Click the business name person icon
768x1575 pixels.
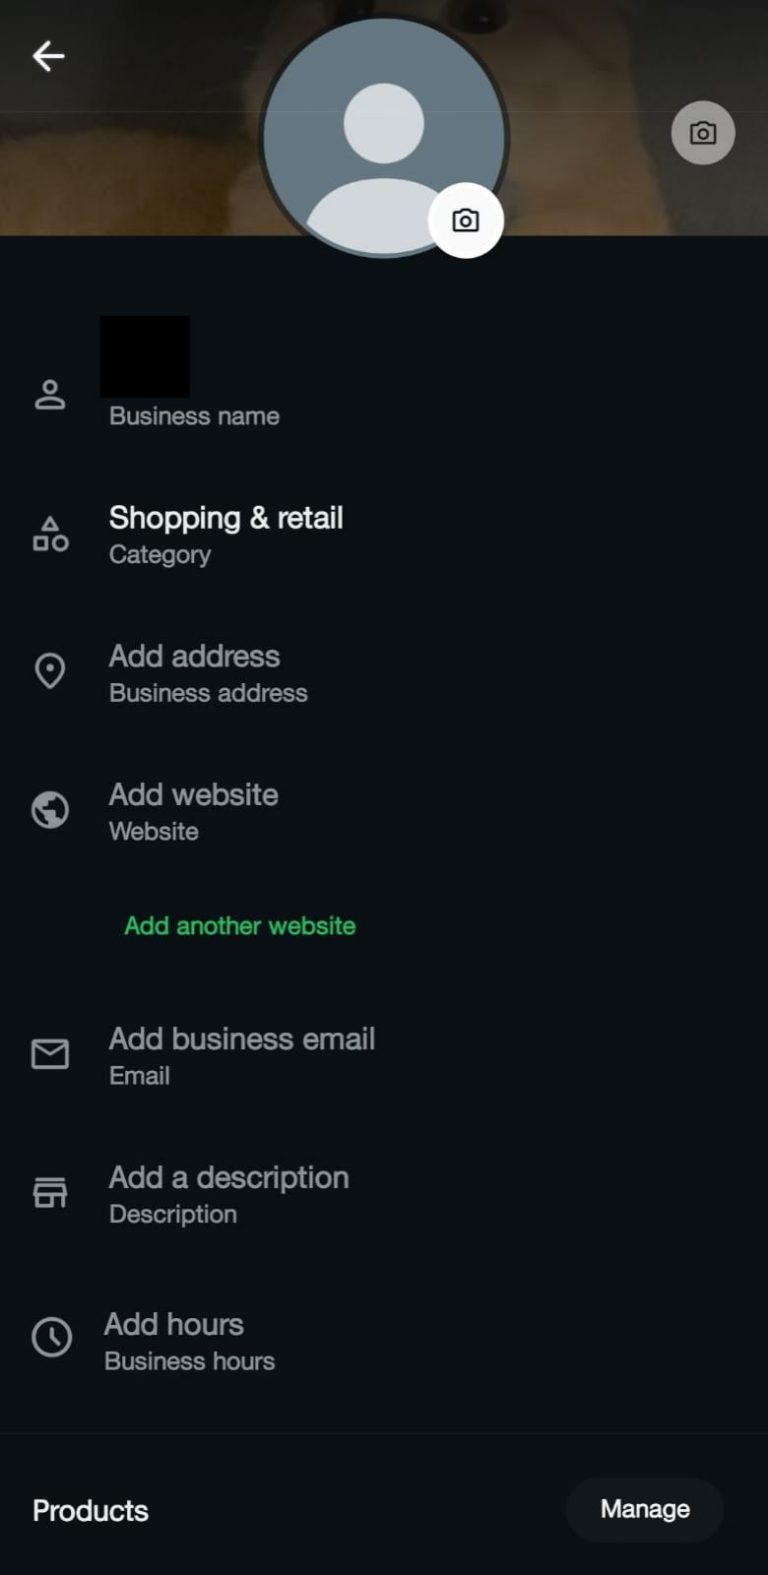tap(50, 395)
